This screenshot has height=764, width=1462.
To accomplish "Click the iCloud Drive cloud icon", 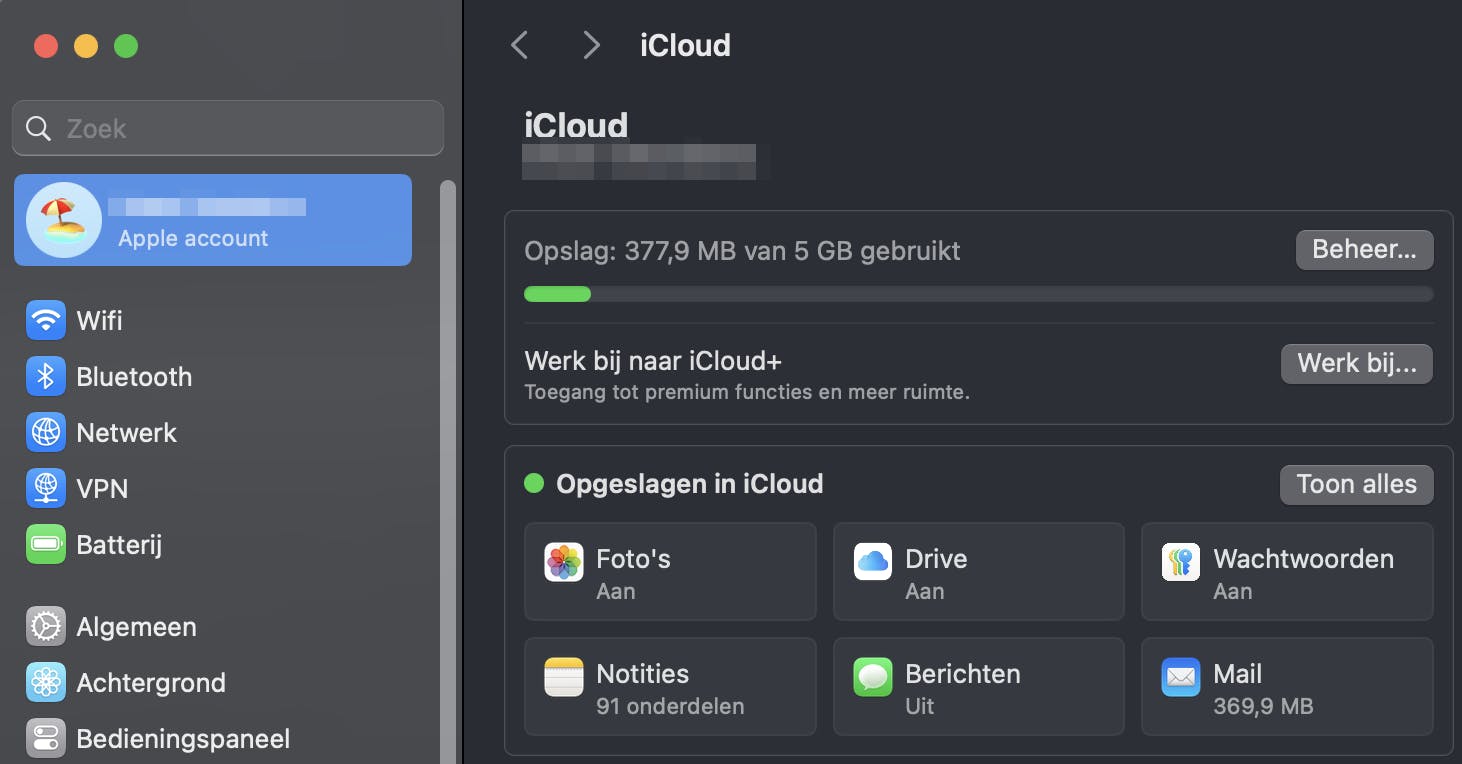I will 873,562.
